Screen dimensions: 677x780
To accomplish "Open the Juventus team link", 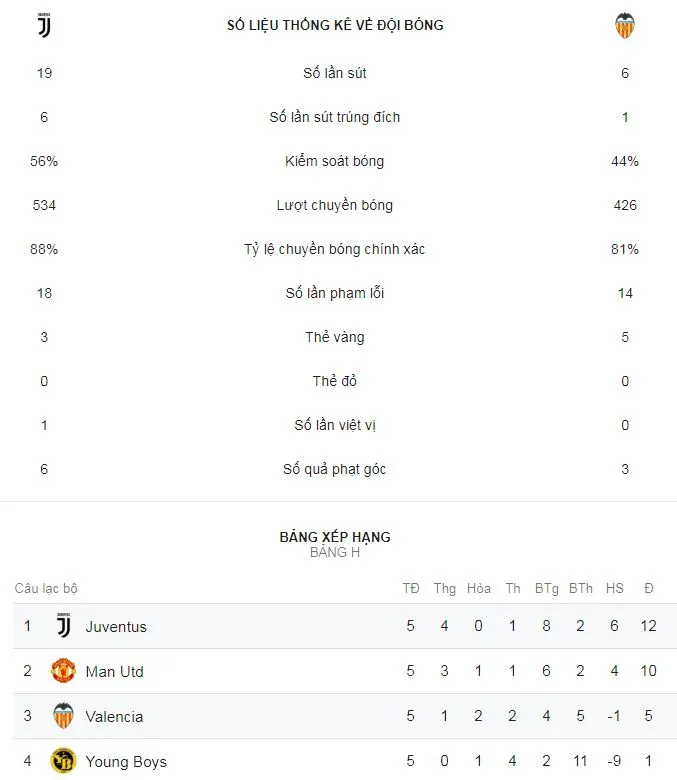I will pyautogui.click(x=116, y=627).
